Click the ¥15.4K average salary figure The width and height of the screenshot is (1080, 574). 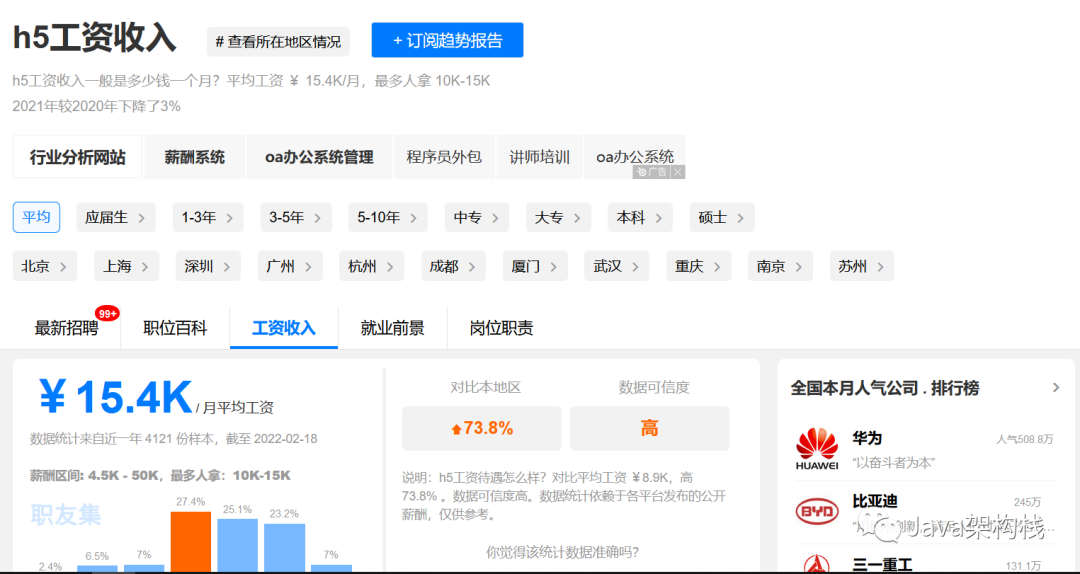point(116,398)
